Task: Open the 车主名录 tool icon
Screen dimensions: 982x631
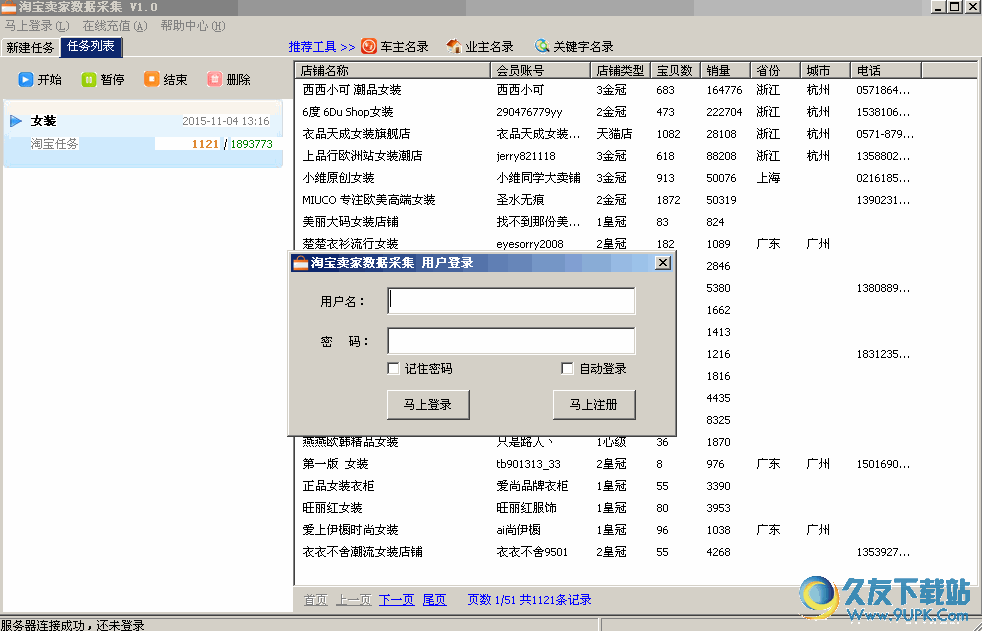Action: [x=369, y=46]
